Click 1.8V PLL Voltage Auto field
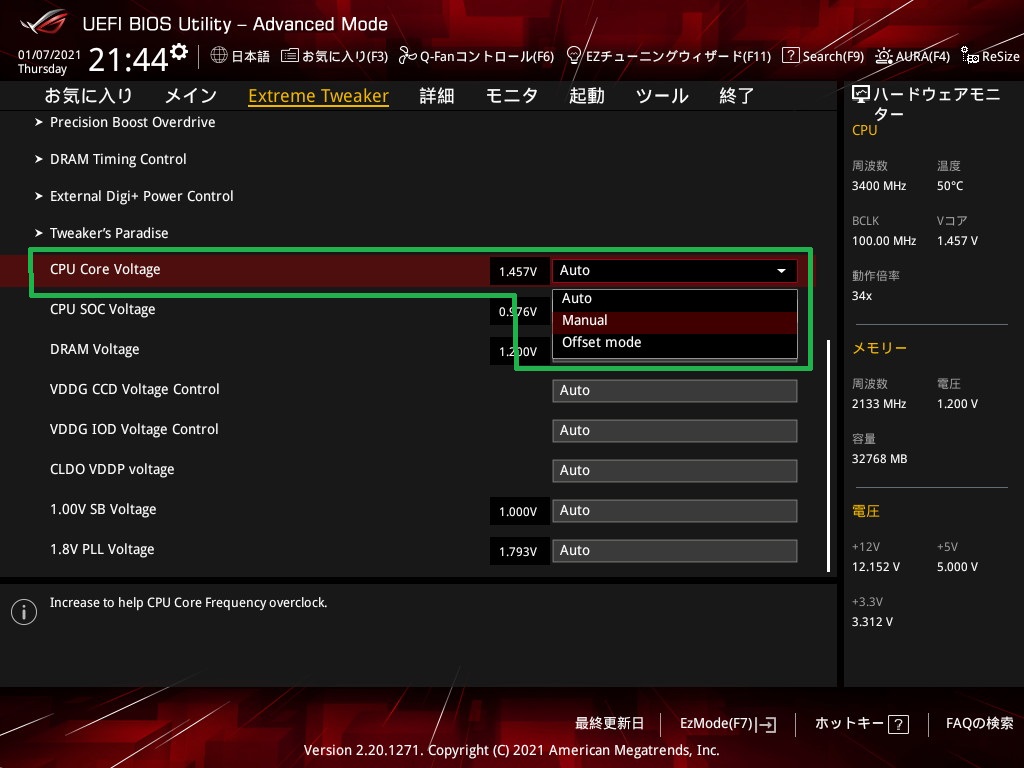This screenshot has height=768, width=1024. tap(675, 551)
